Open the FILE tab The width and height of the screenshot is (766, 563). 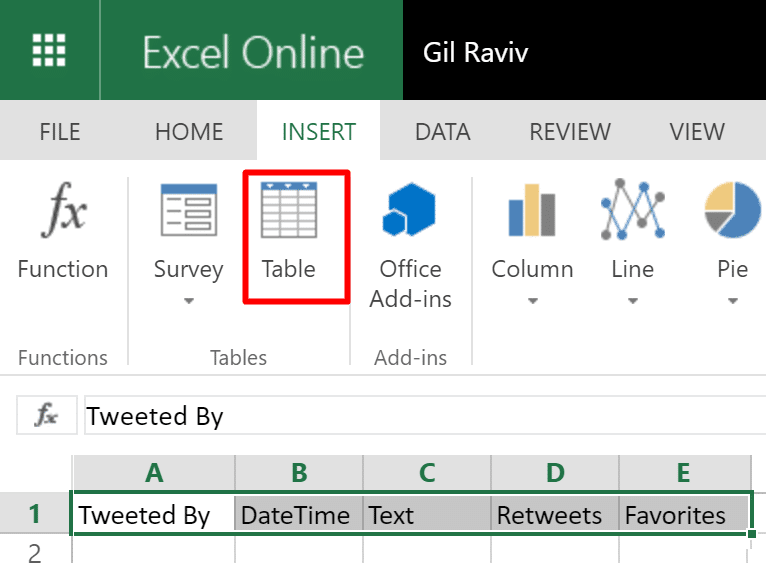(x=60, y=131)
